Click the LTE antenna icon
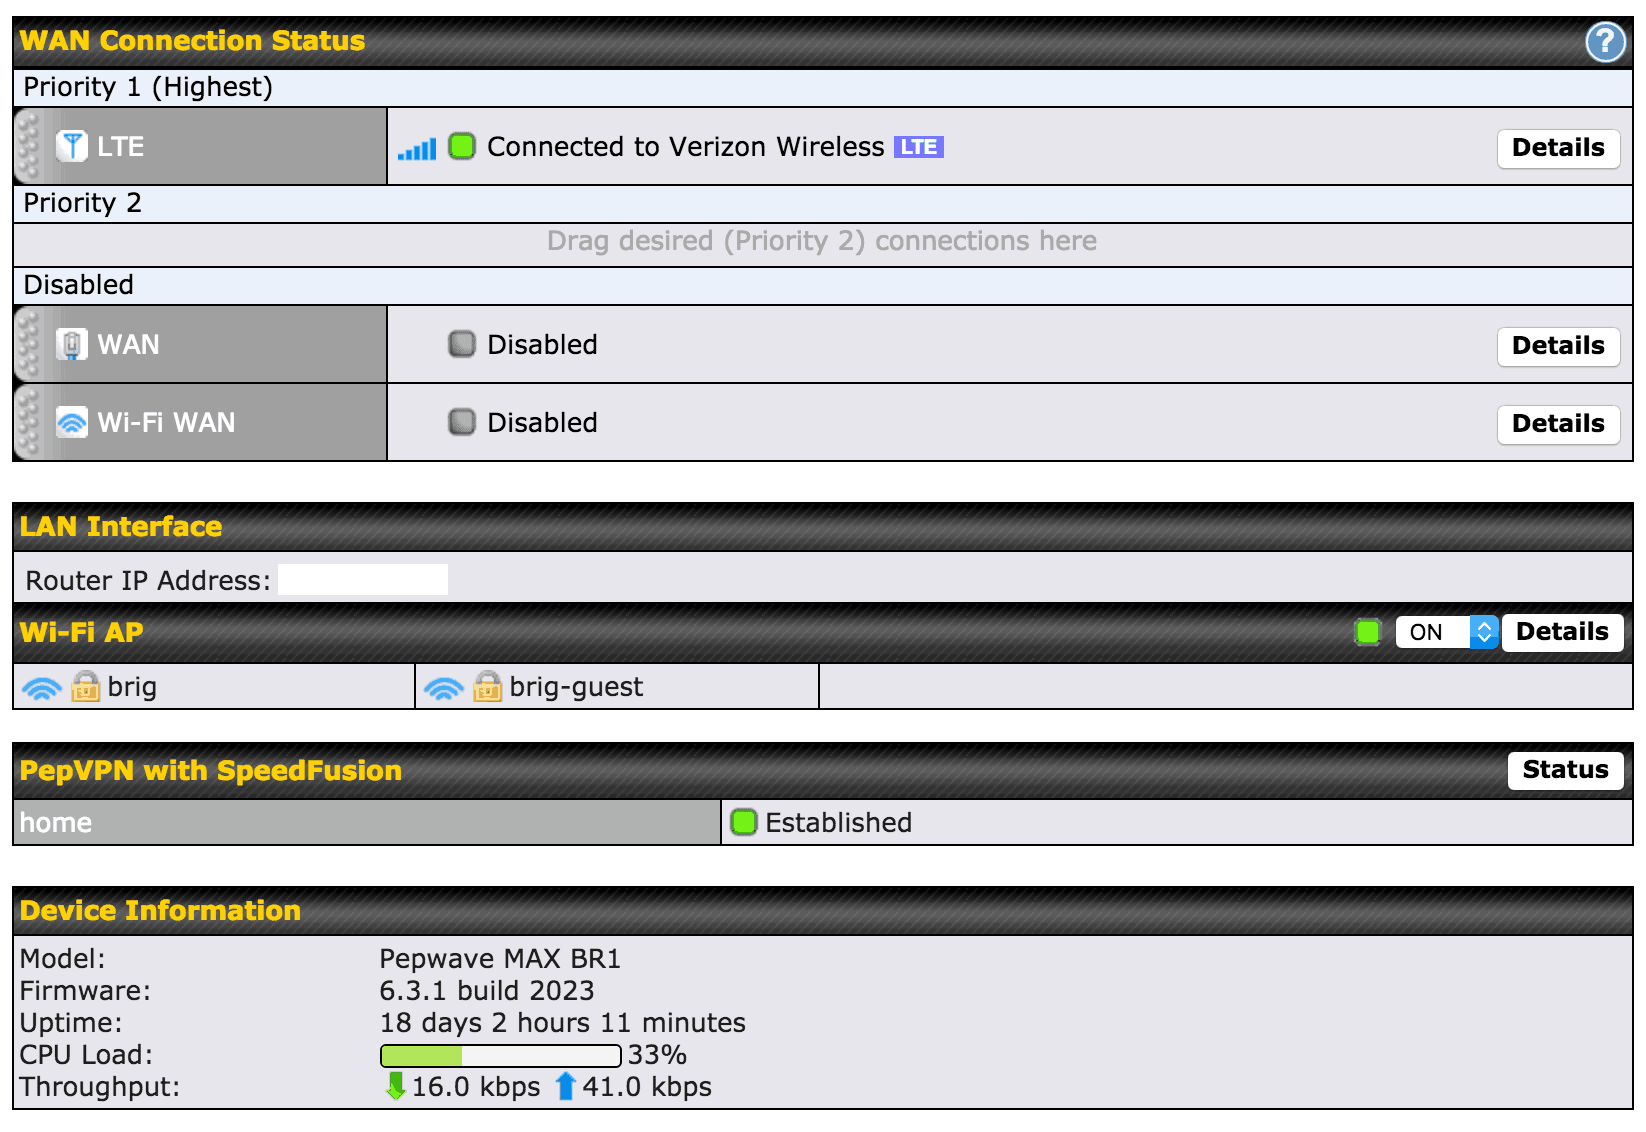Screen dimensions: 1646x1132 (x=71, y=146)
